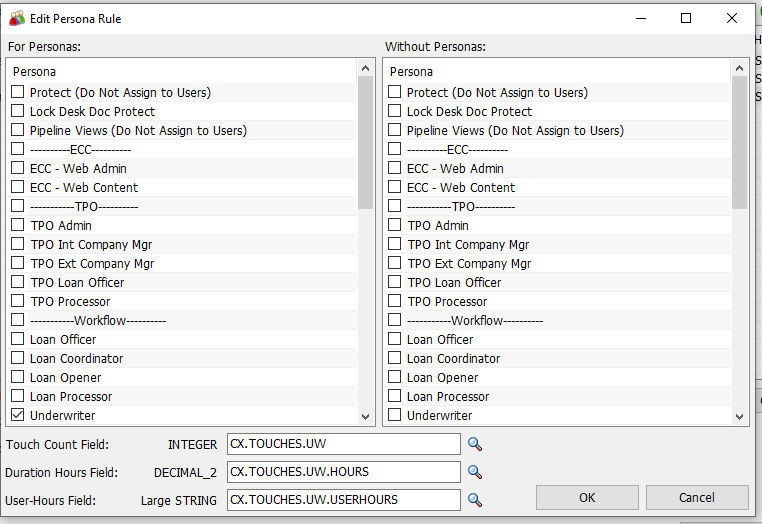
Task: Click the For Personas scrollbar thumb
Action: 365,142
